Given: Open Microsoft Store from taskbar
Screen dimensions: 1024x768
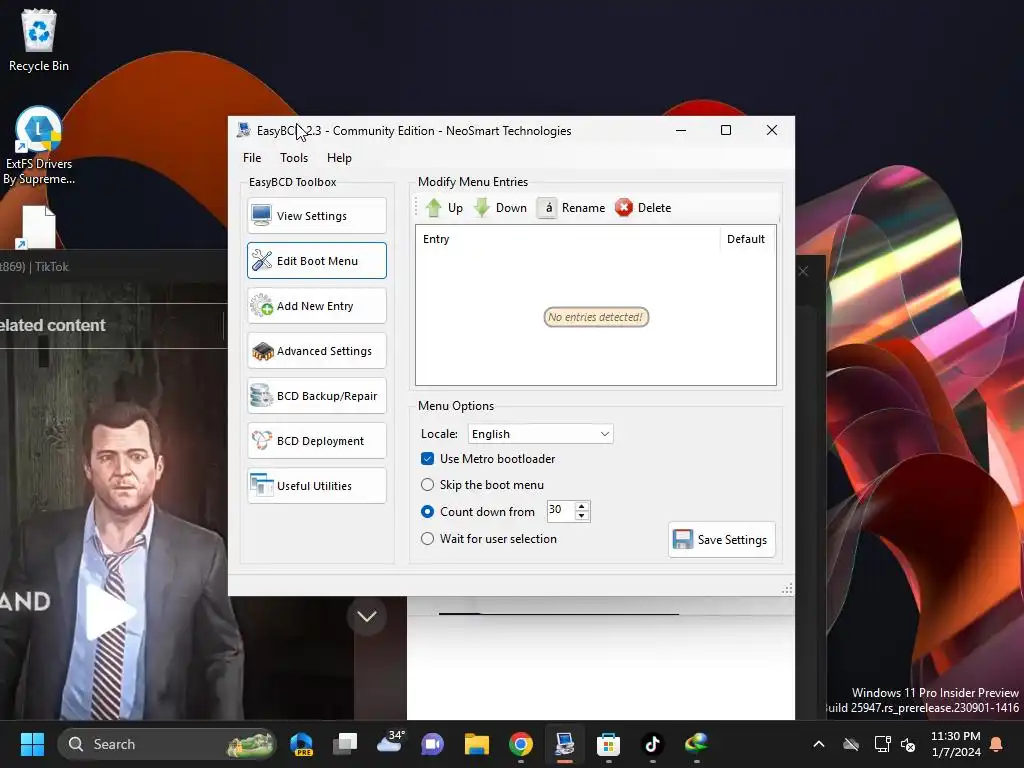Looking at the screenshot, I should tap(608, 744).
